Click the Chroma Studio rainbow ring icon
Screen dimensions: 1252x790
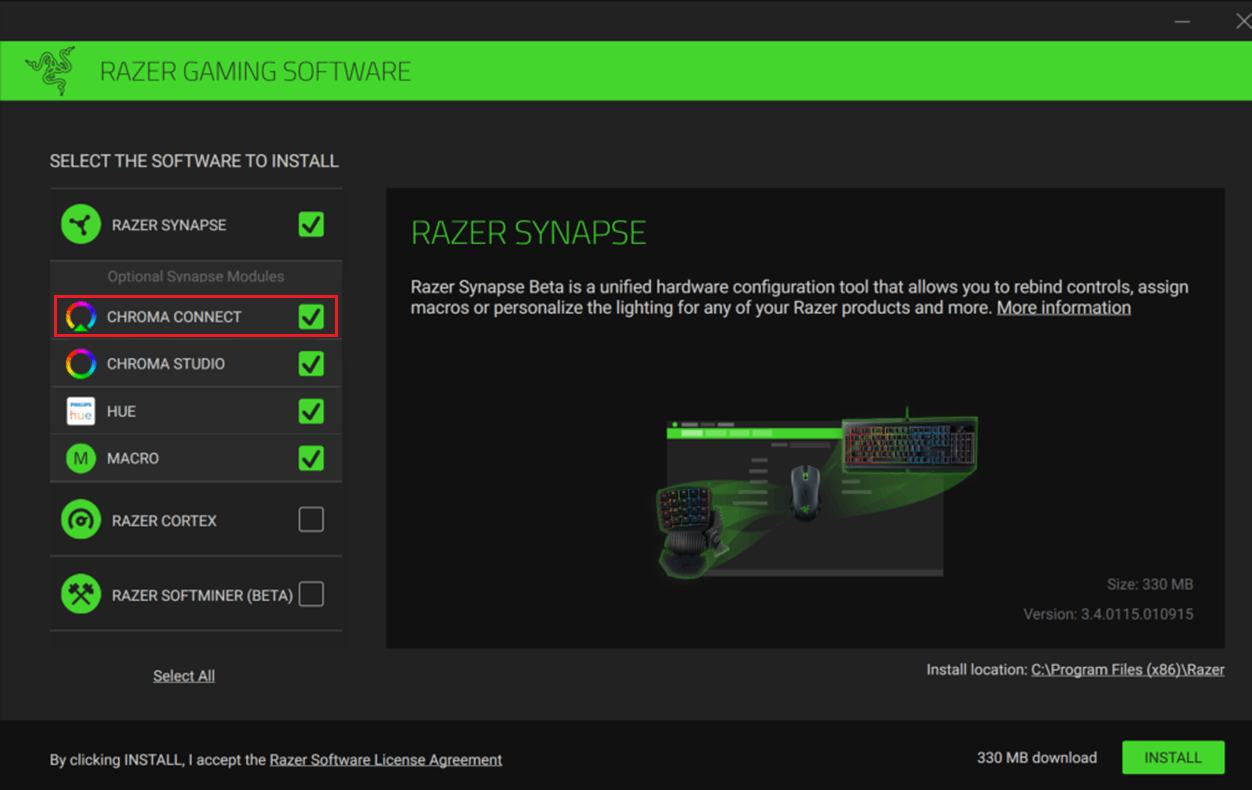coord(80,364)
